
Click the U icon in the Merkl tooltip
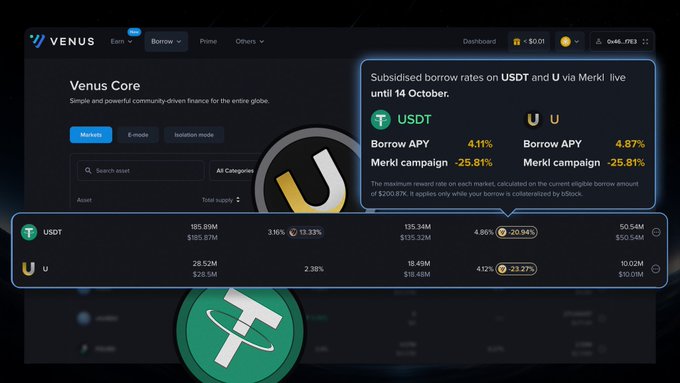[x=533, y=119]
